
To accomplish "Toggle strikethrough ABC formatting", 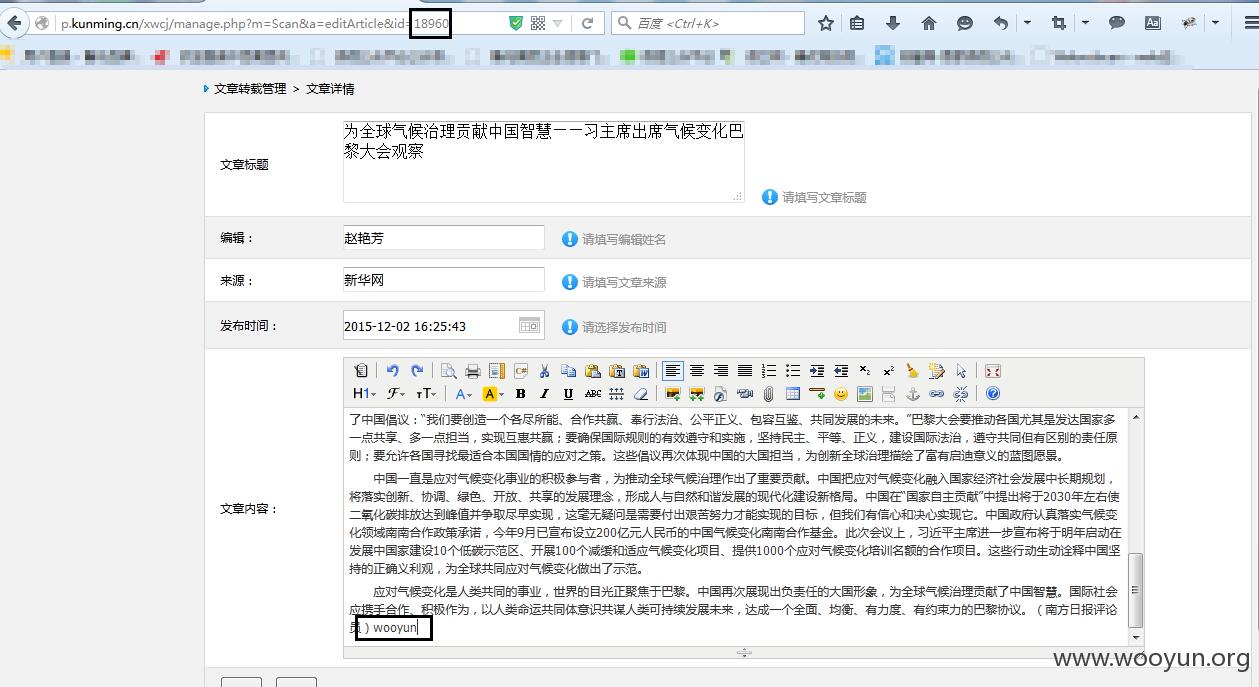I will 592,394.
